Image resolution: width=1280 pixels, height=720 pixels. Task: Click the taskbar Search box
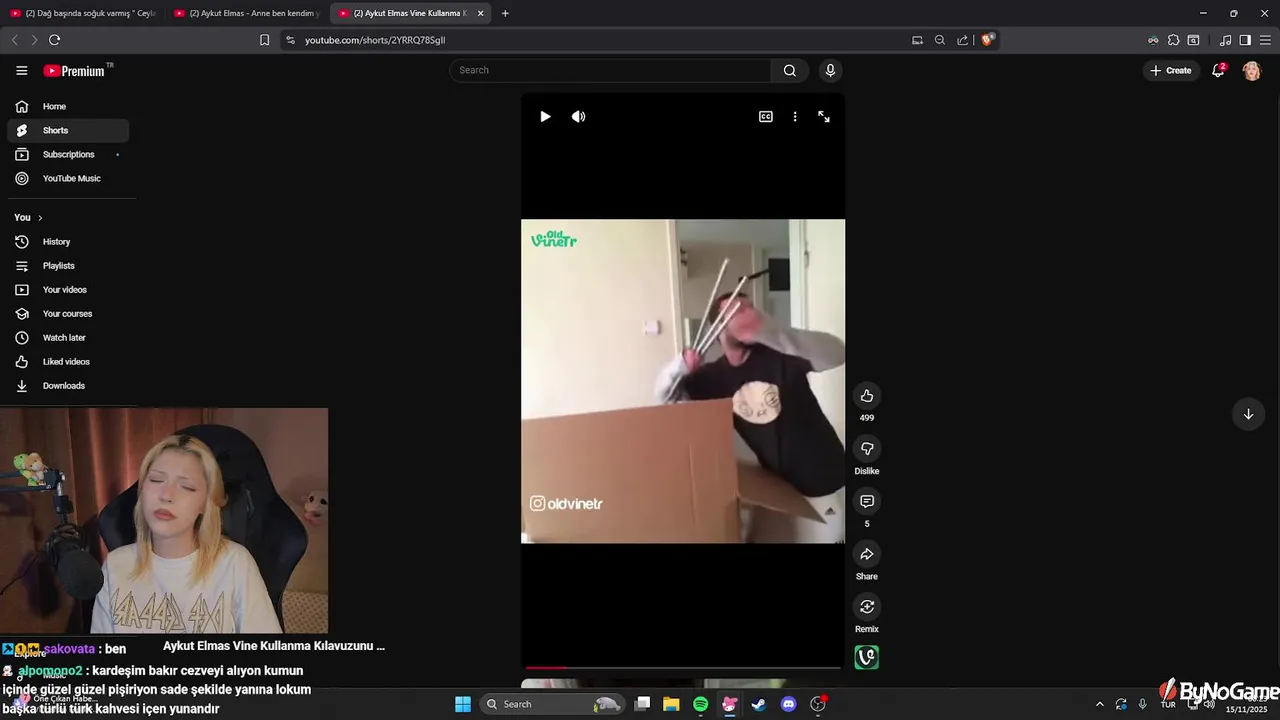tap(553, 704)
